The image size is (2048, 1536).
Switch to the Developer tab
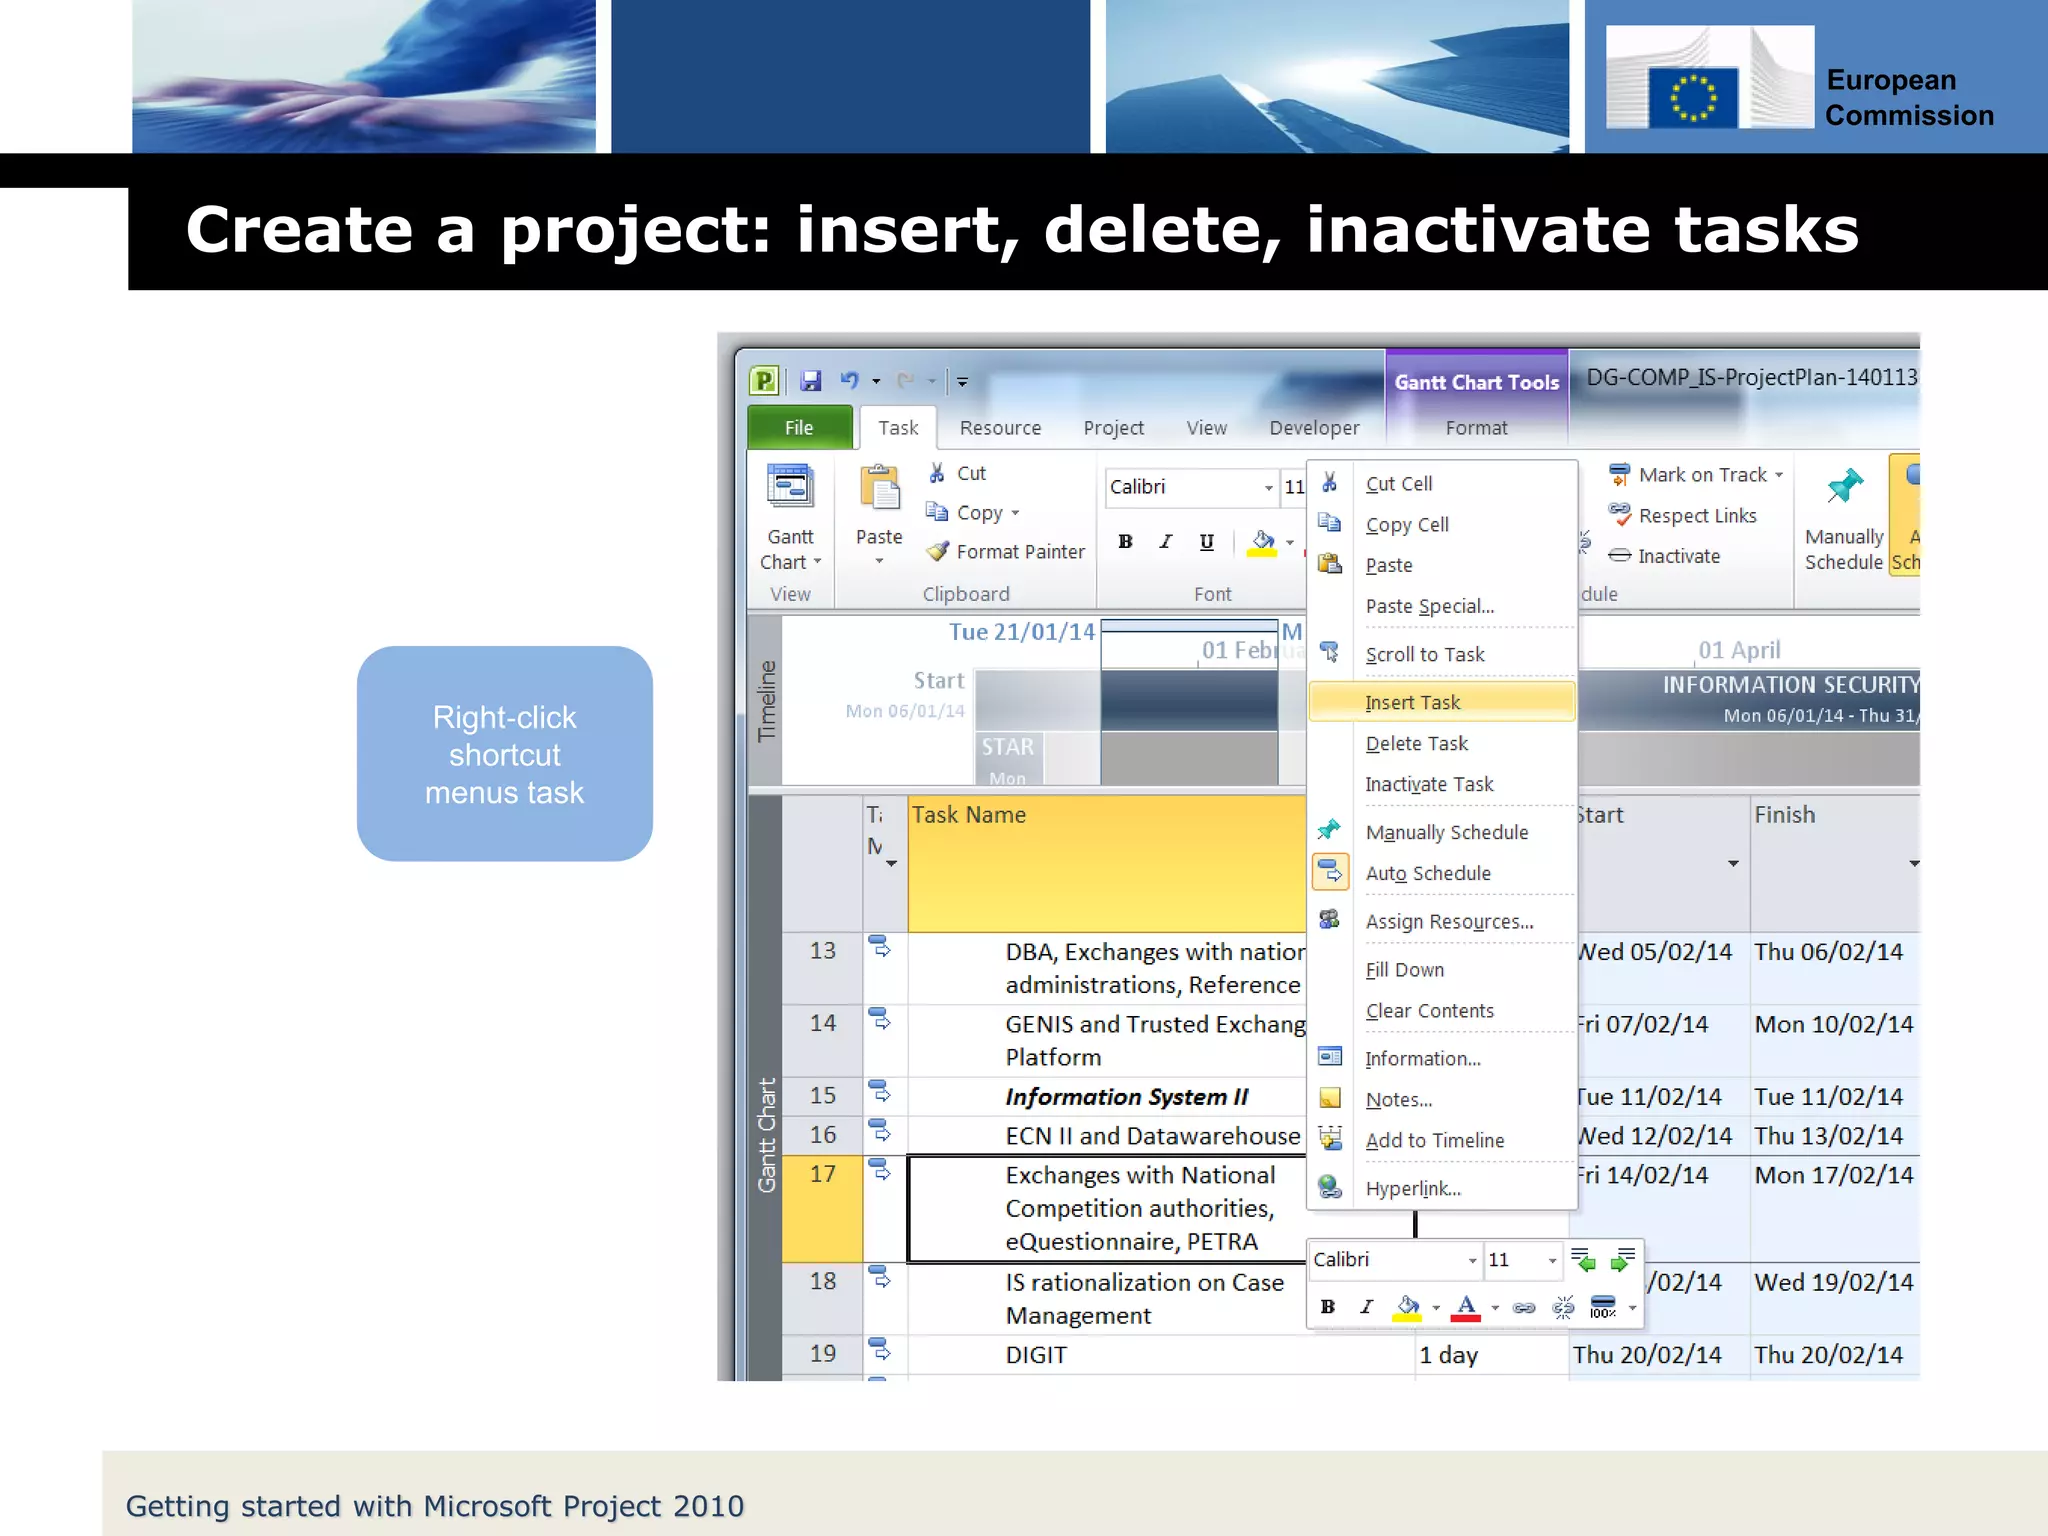tap(1314, 428)
